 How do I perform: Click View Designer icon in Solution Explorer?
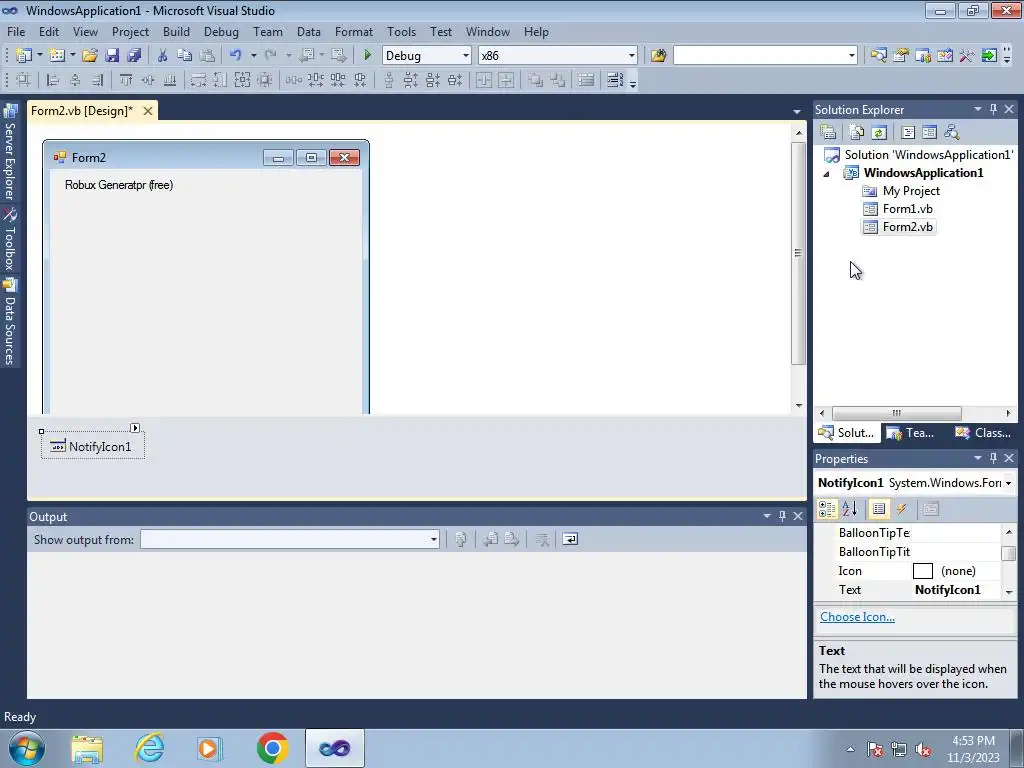(x=929, y=133)
